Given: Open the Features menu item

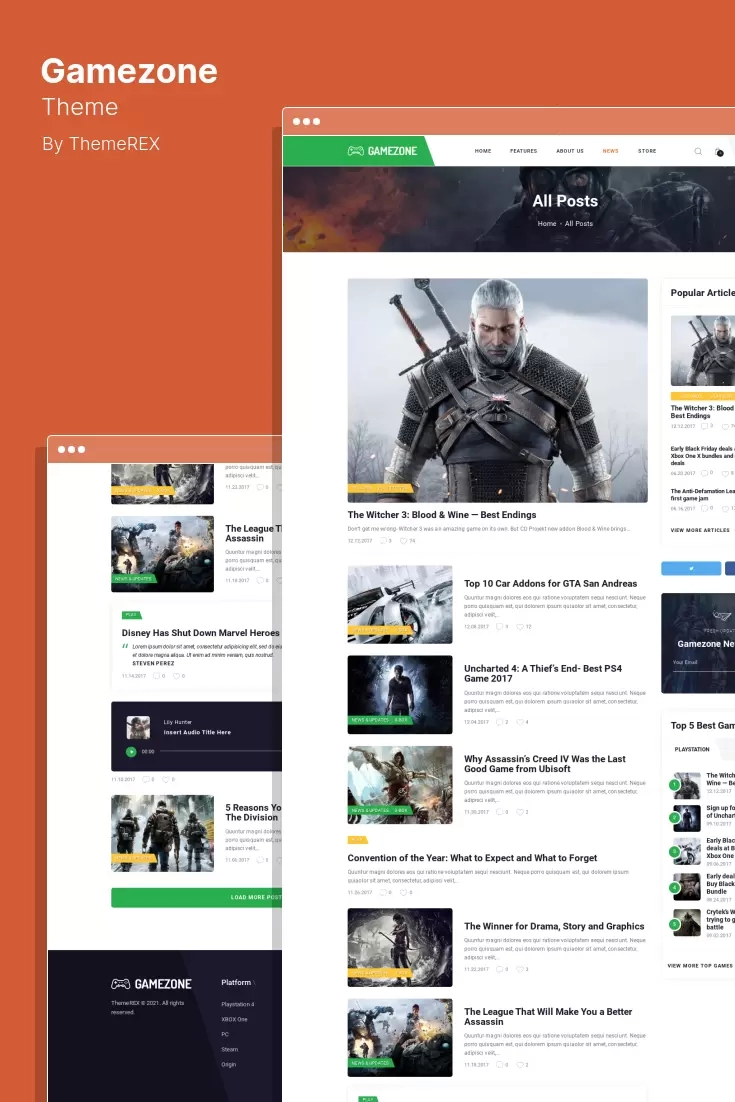Looking at the screenshot, I should point(523,151).
